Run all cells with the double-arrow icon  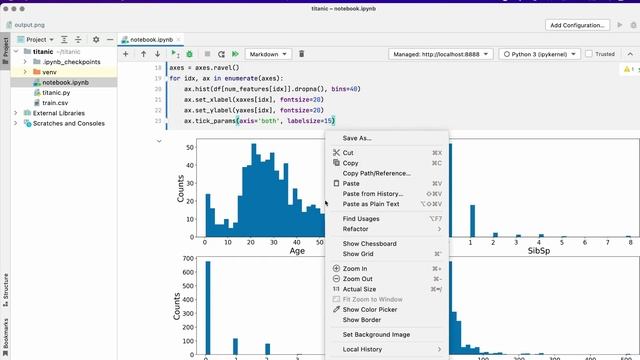pos(235,54)
